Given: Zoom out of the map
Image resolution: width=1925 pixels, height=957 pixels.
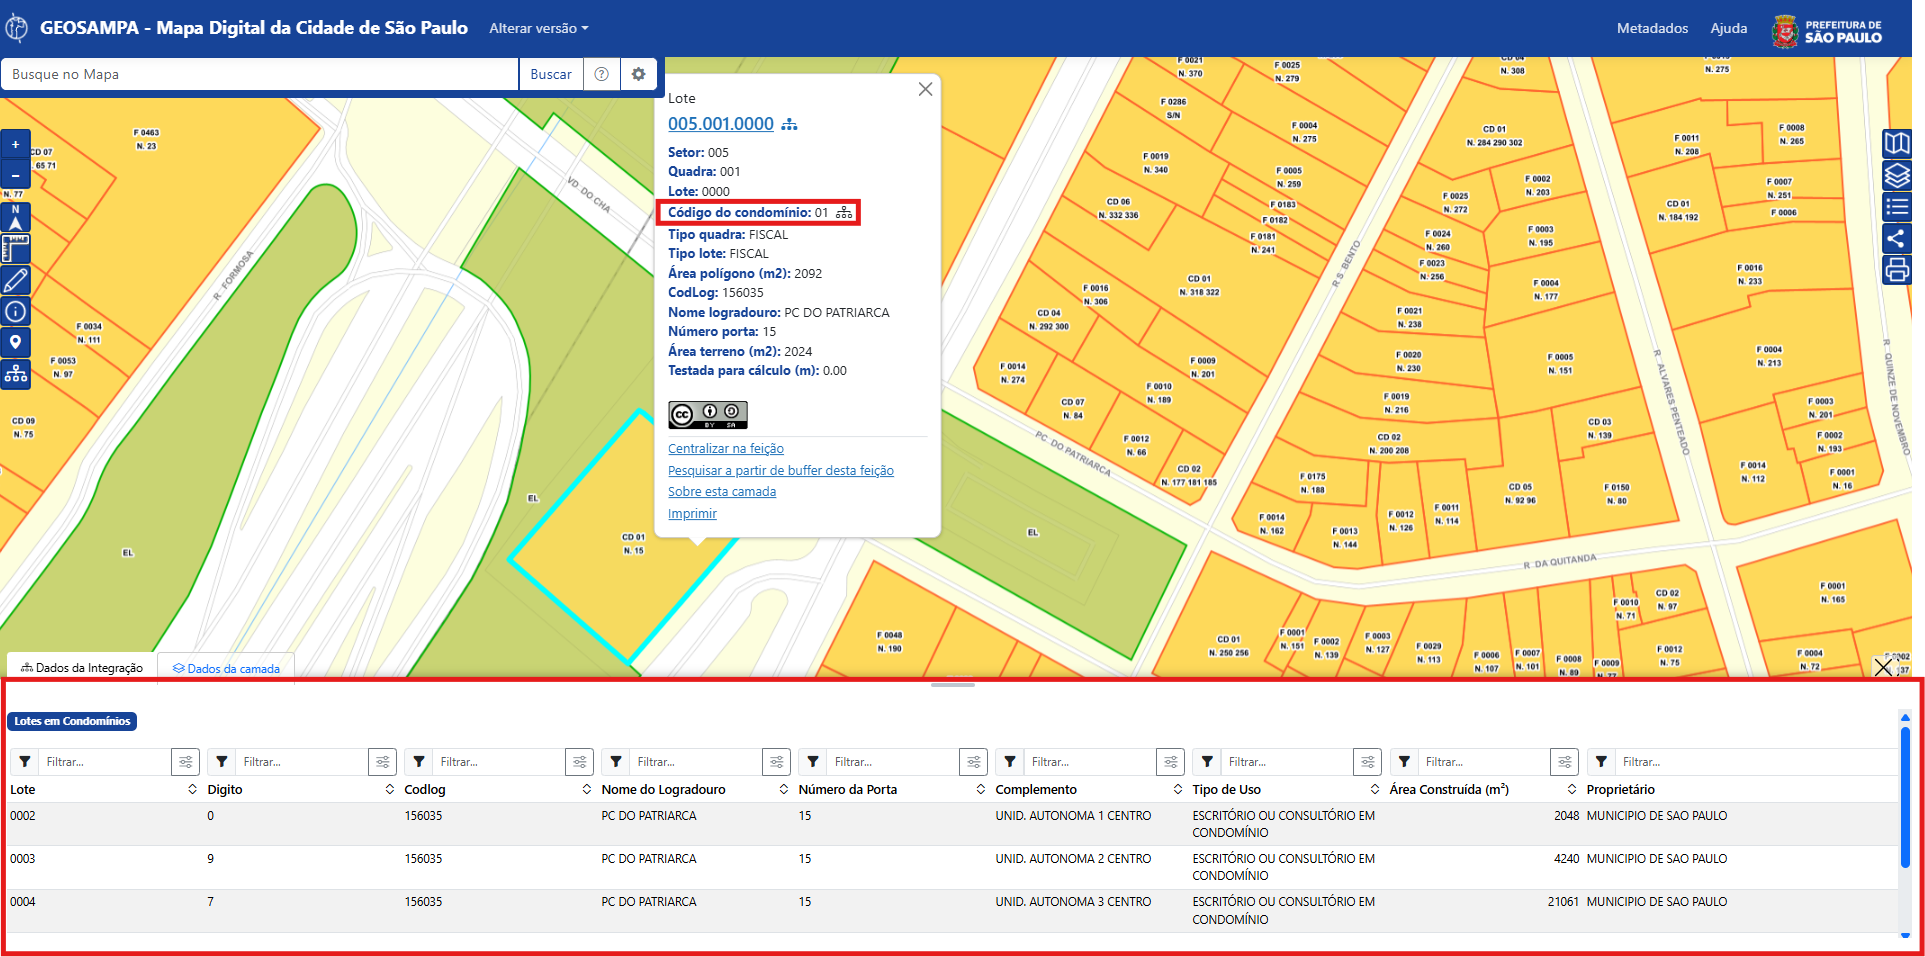Looking at the screenshot, I should pyautogui.click(x=15, y=175).
